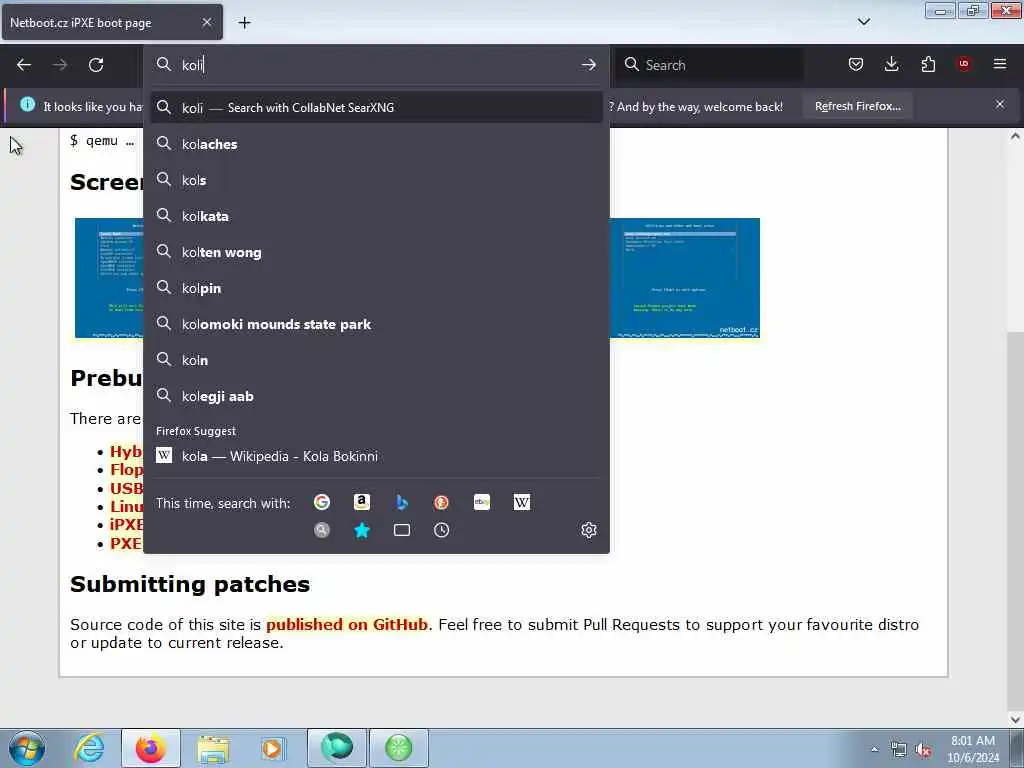Choose the kols suggestion
Viewport: 1024px width, 768px height.
point(376,180)
